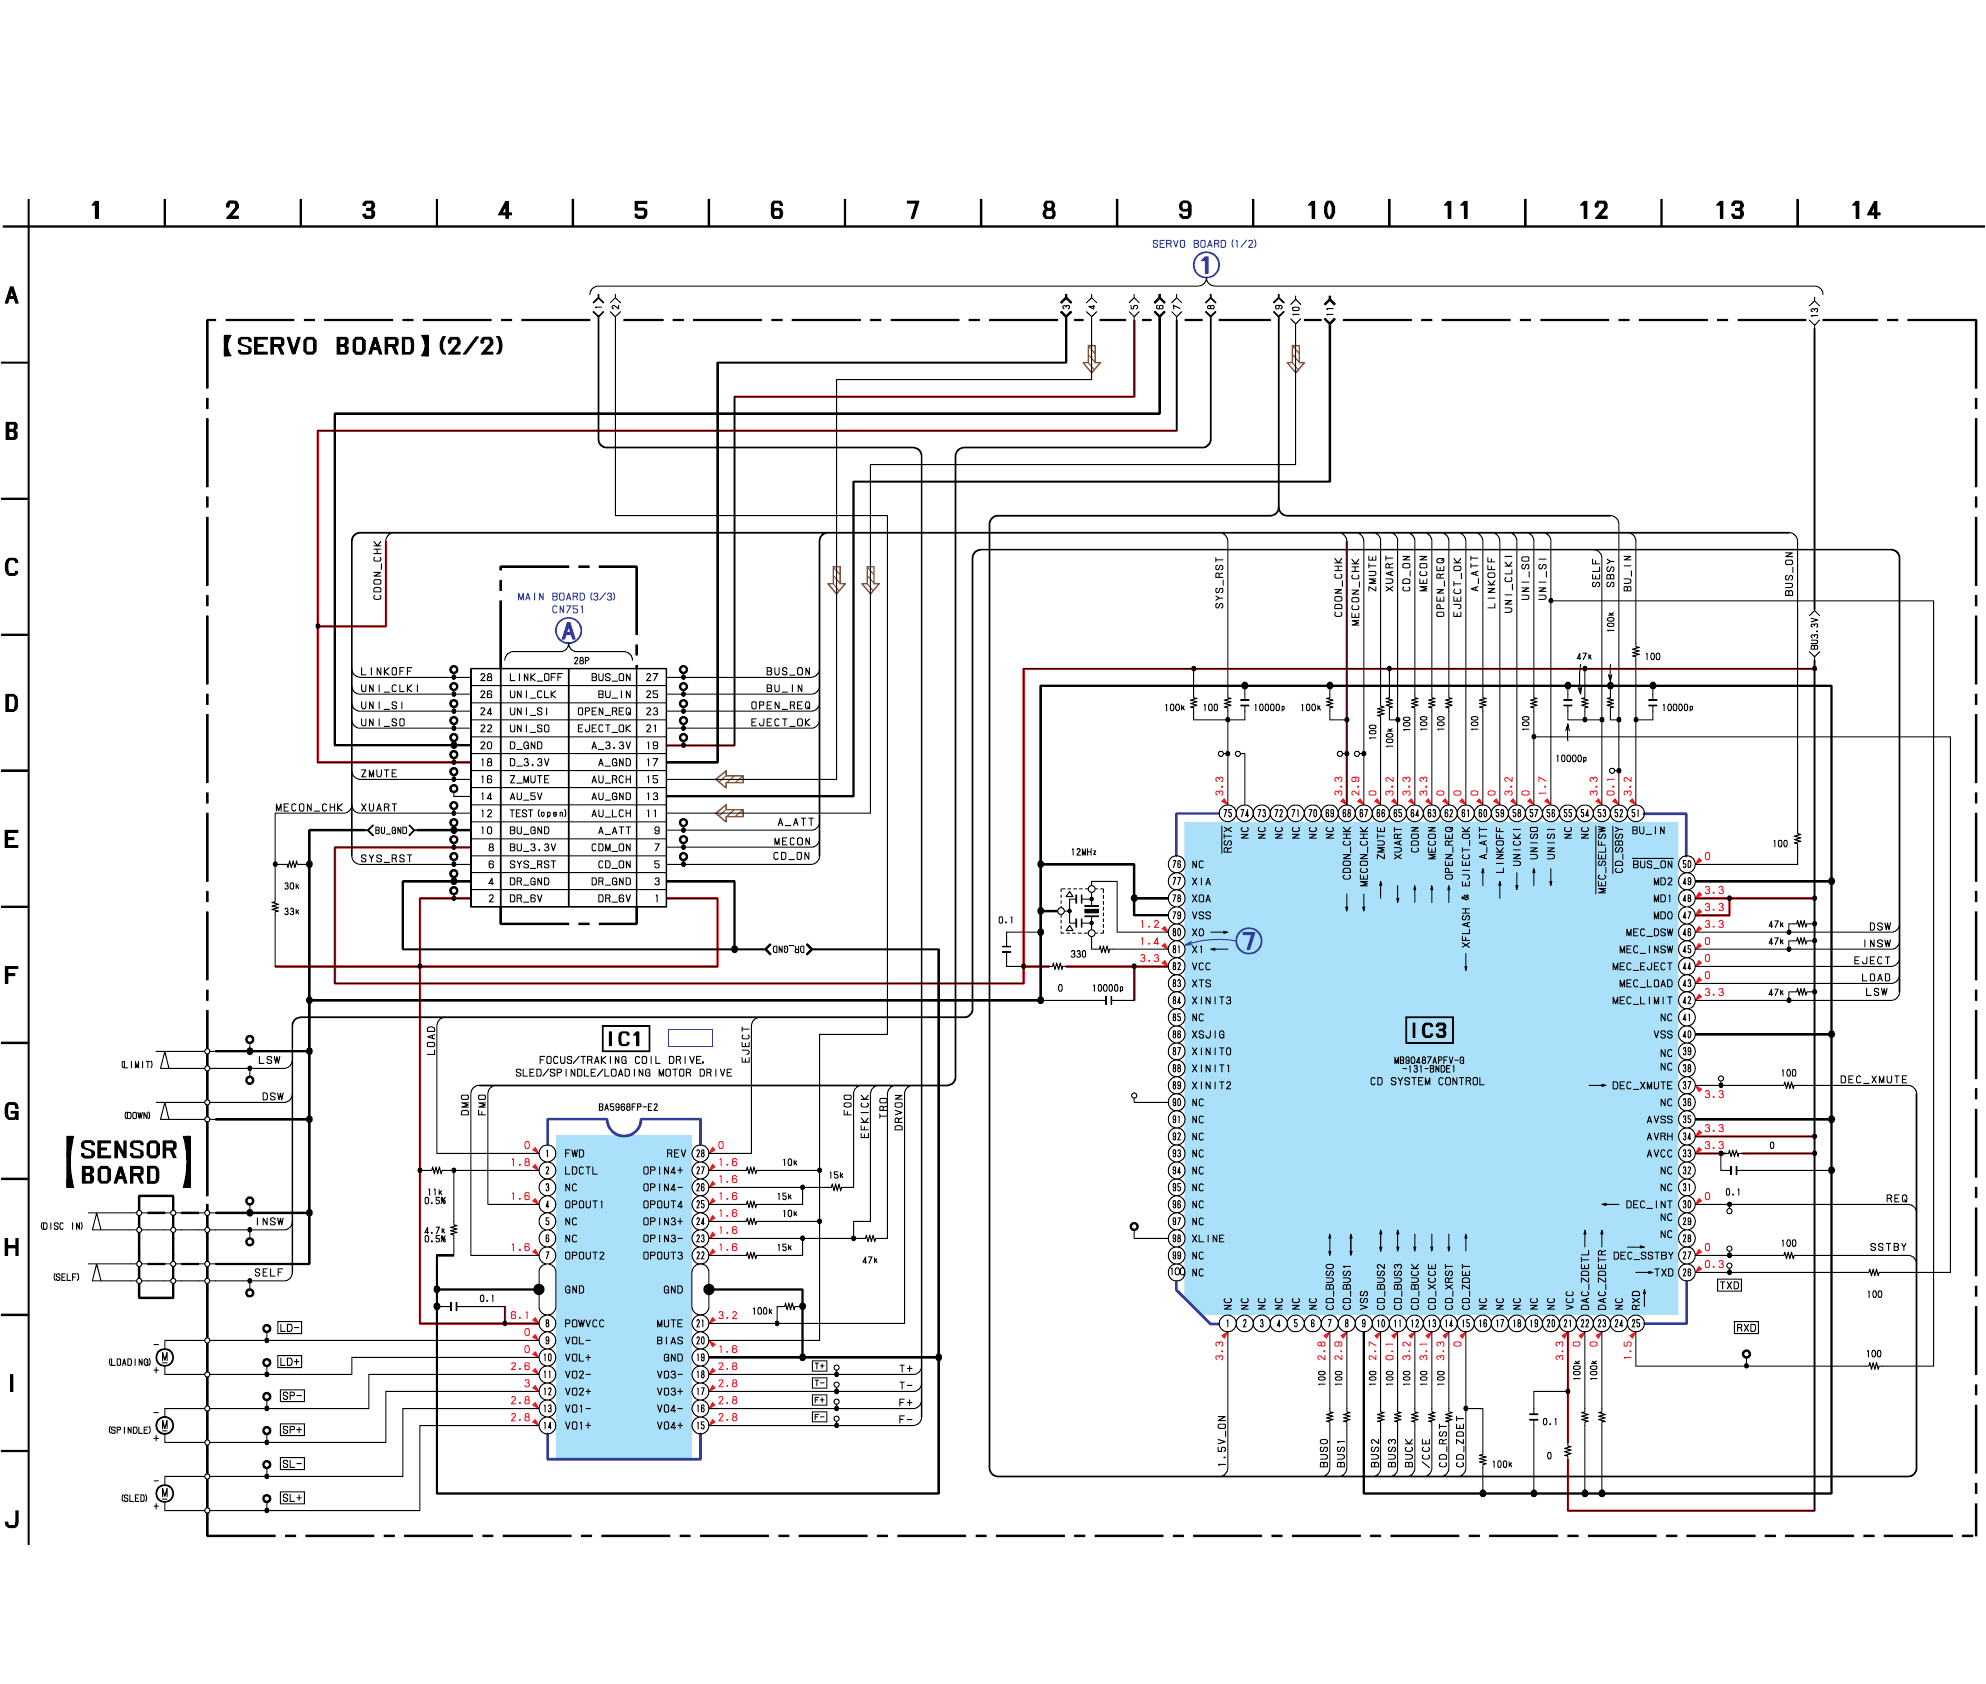Click the MECON_CHK net label at left
Viewport: 1986px width, 1684px height.
pyautogui.click(x=309, y=807)
